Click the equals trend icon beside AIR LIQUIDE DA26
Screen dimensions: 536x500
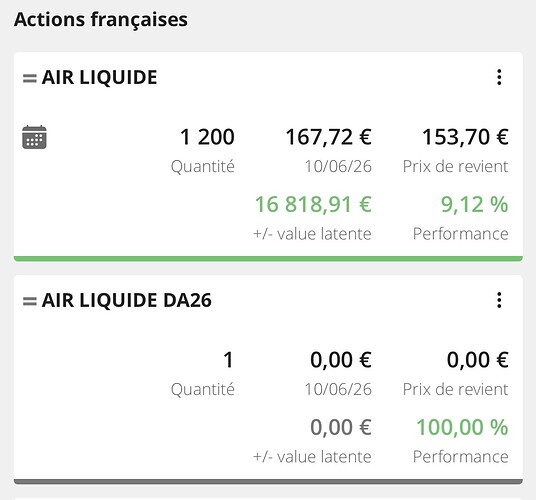click(30, 301)
